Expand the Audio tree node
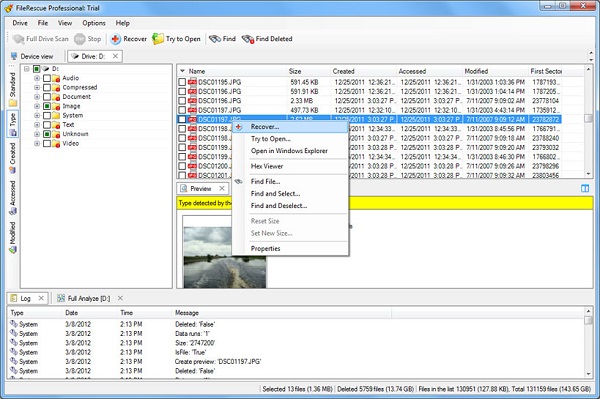The image size is (600, 399). coord(37,78)
